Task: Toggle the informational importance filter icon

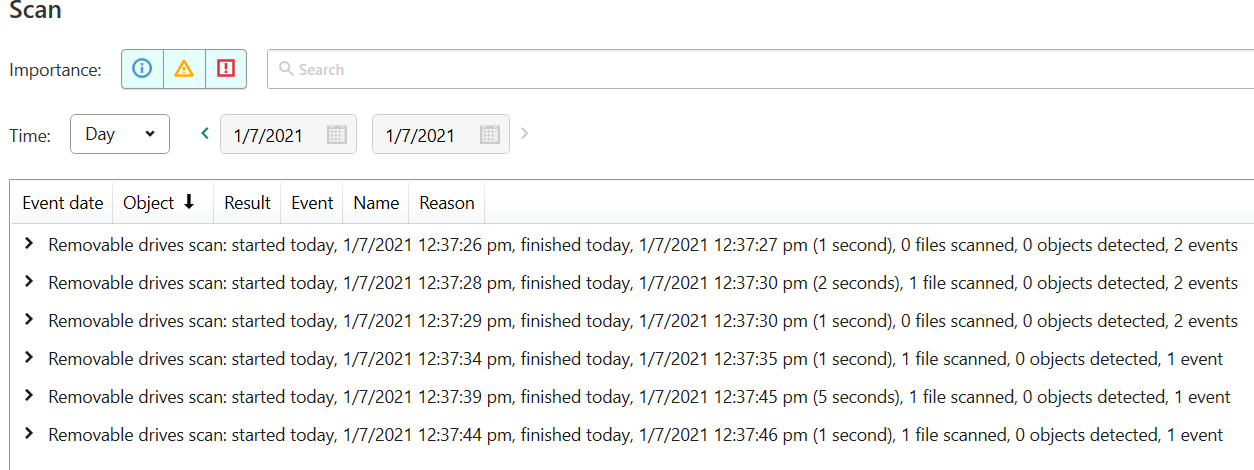Action: tap(142, 69)
